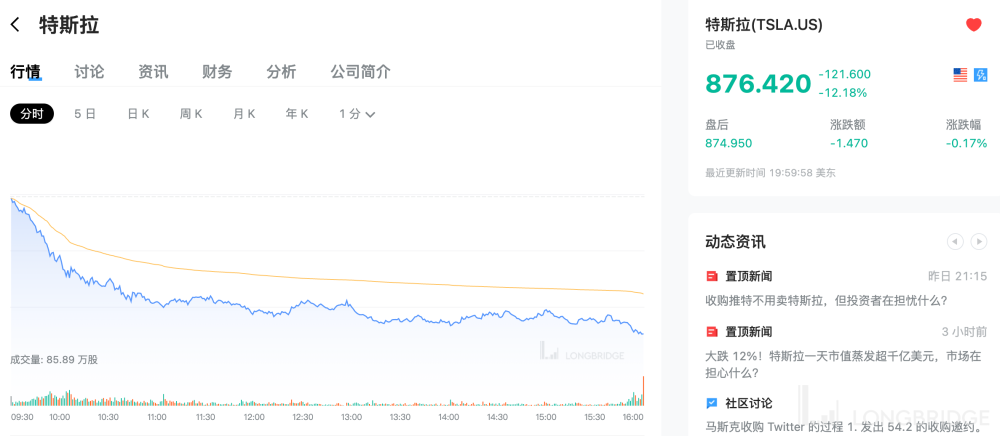The width and height of the screenshot is (1000, 436).
Task: Toggle the red heart favorite icon
Action: pos(974,25)
